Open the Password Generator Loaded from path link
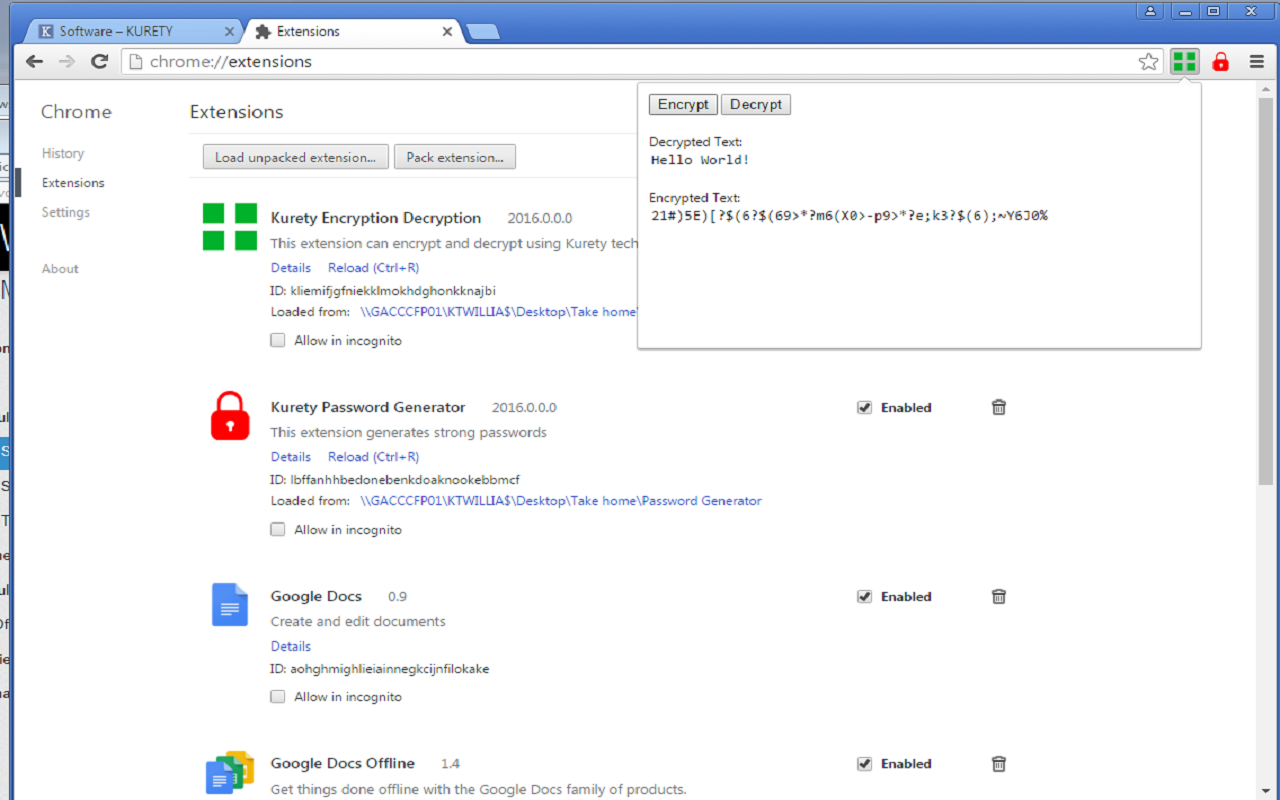 pos(561,501)
